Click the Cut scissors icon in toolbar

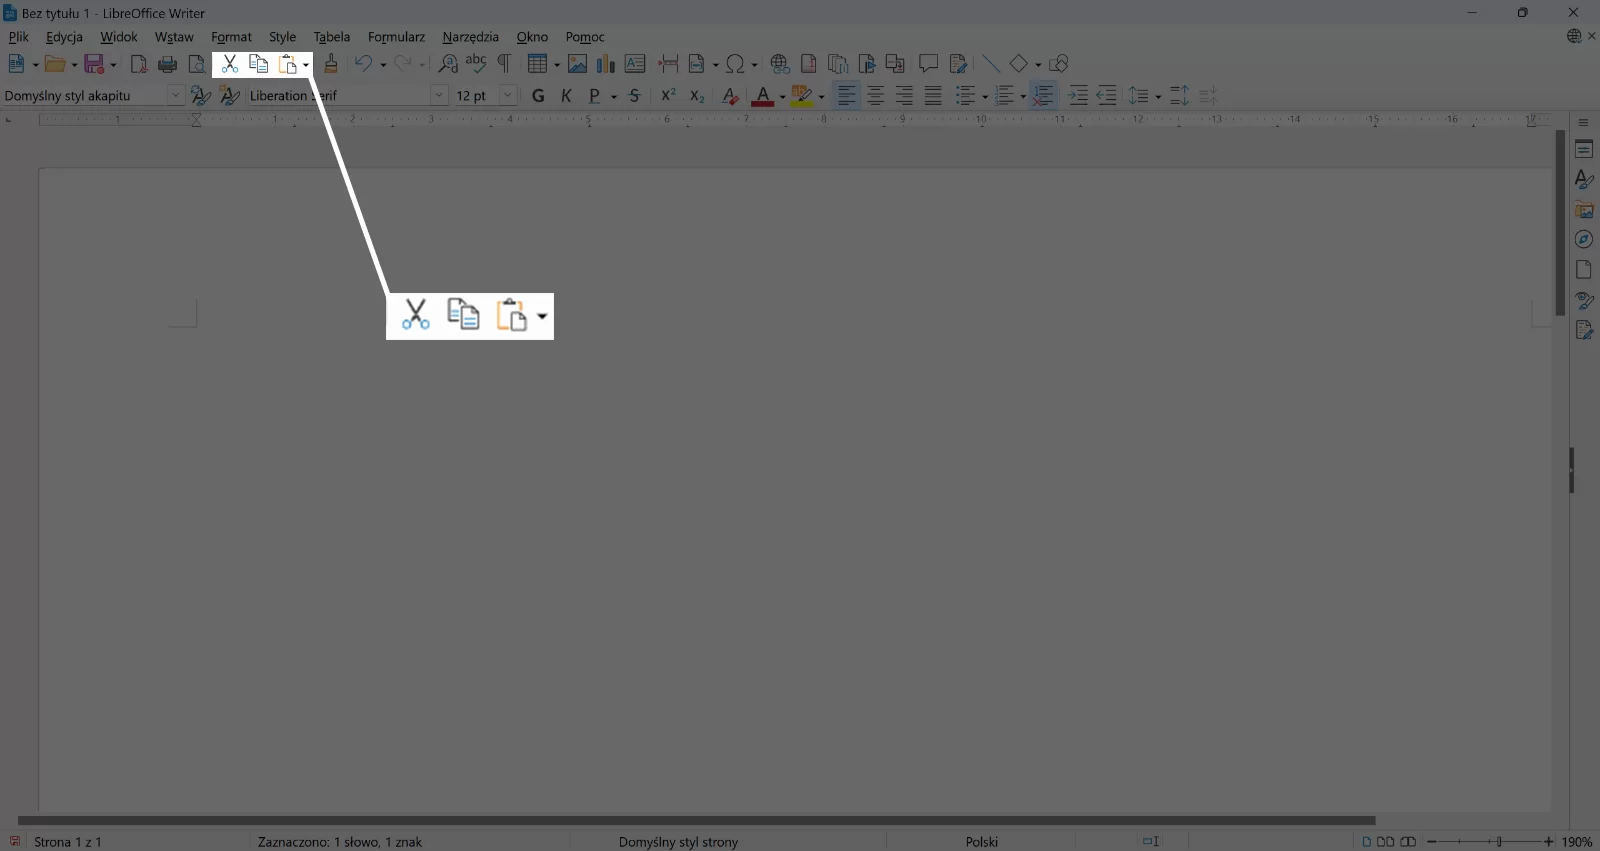229,64
